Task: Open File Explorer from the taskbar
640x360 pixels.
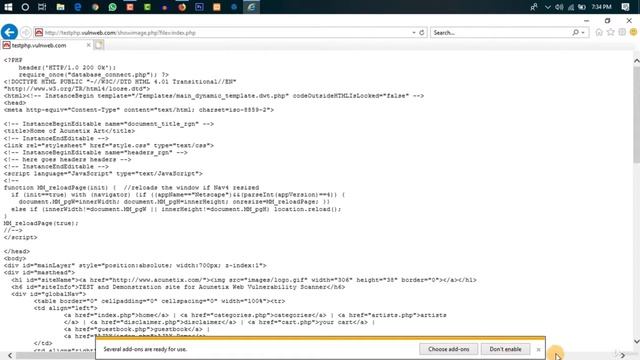Action: coord(60,7)
